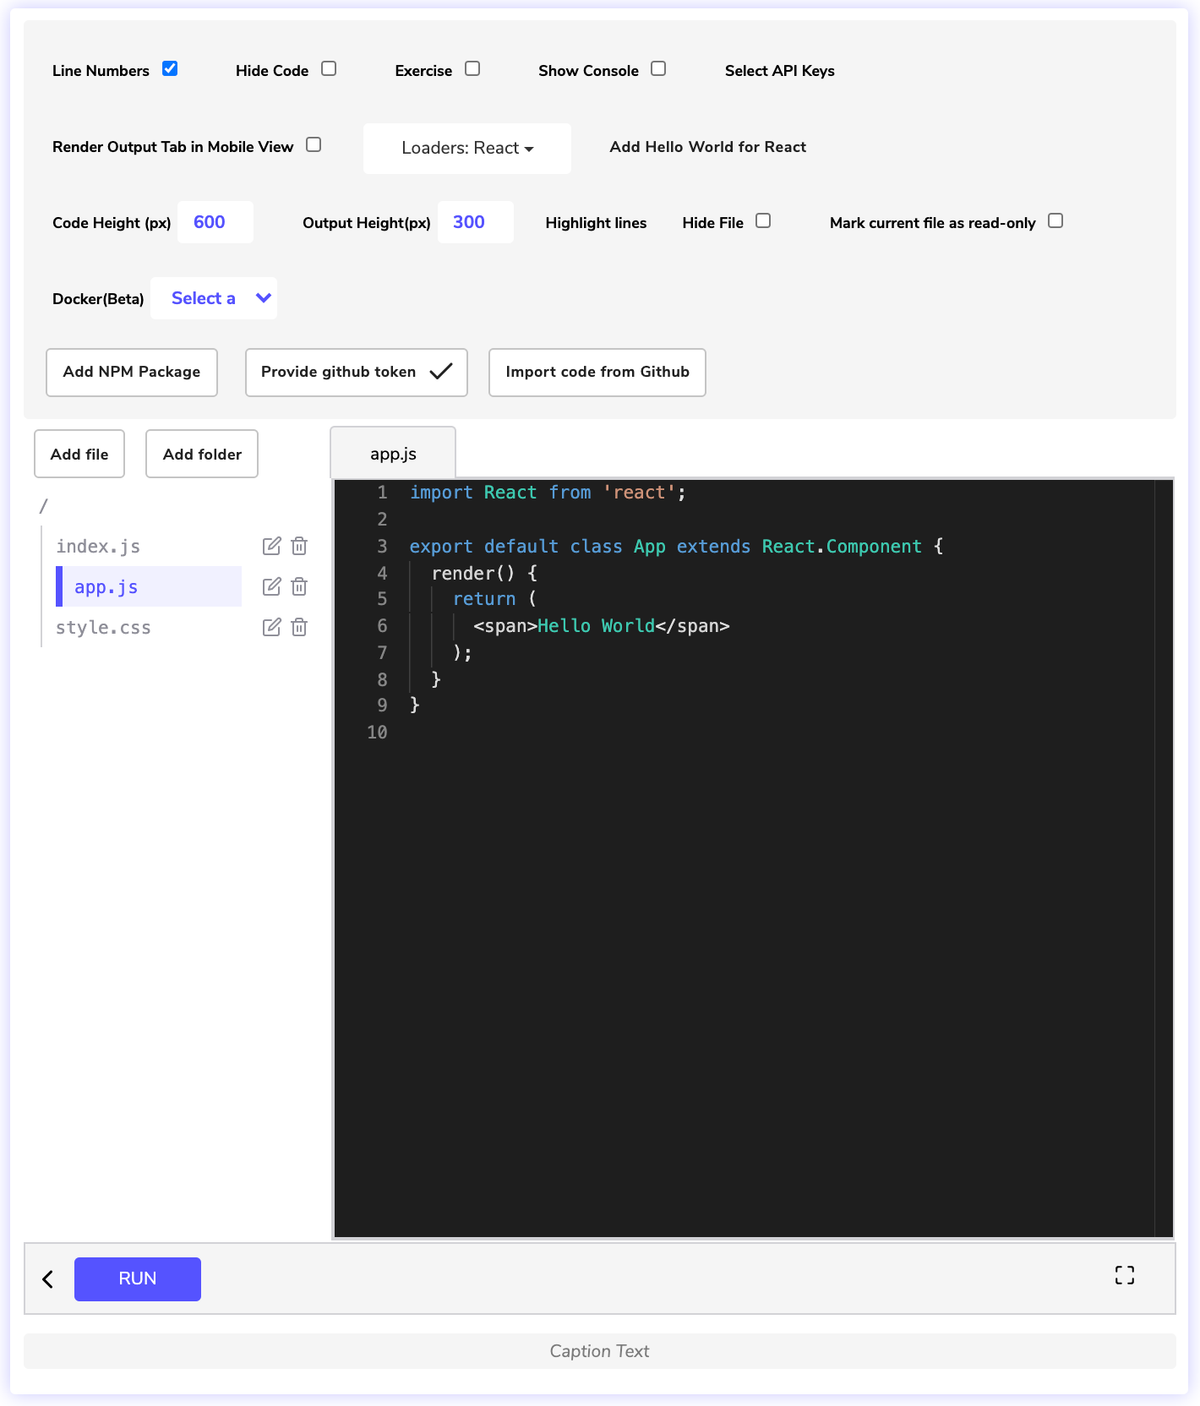1200x1406 pixels.
Task: Delete index.js with its trash icon
Action: (298, 546)
